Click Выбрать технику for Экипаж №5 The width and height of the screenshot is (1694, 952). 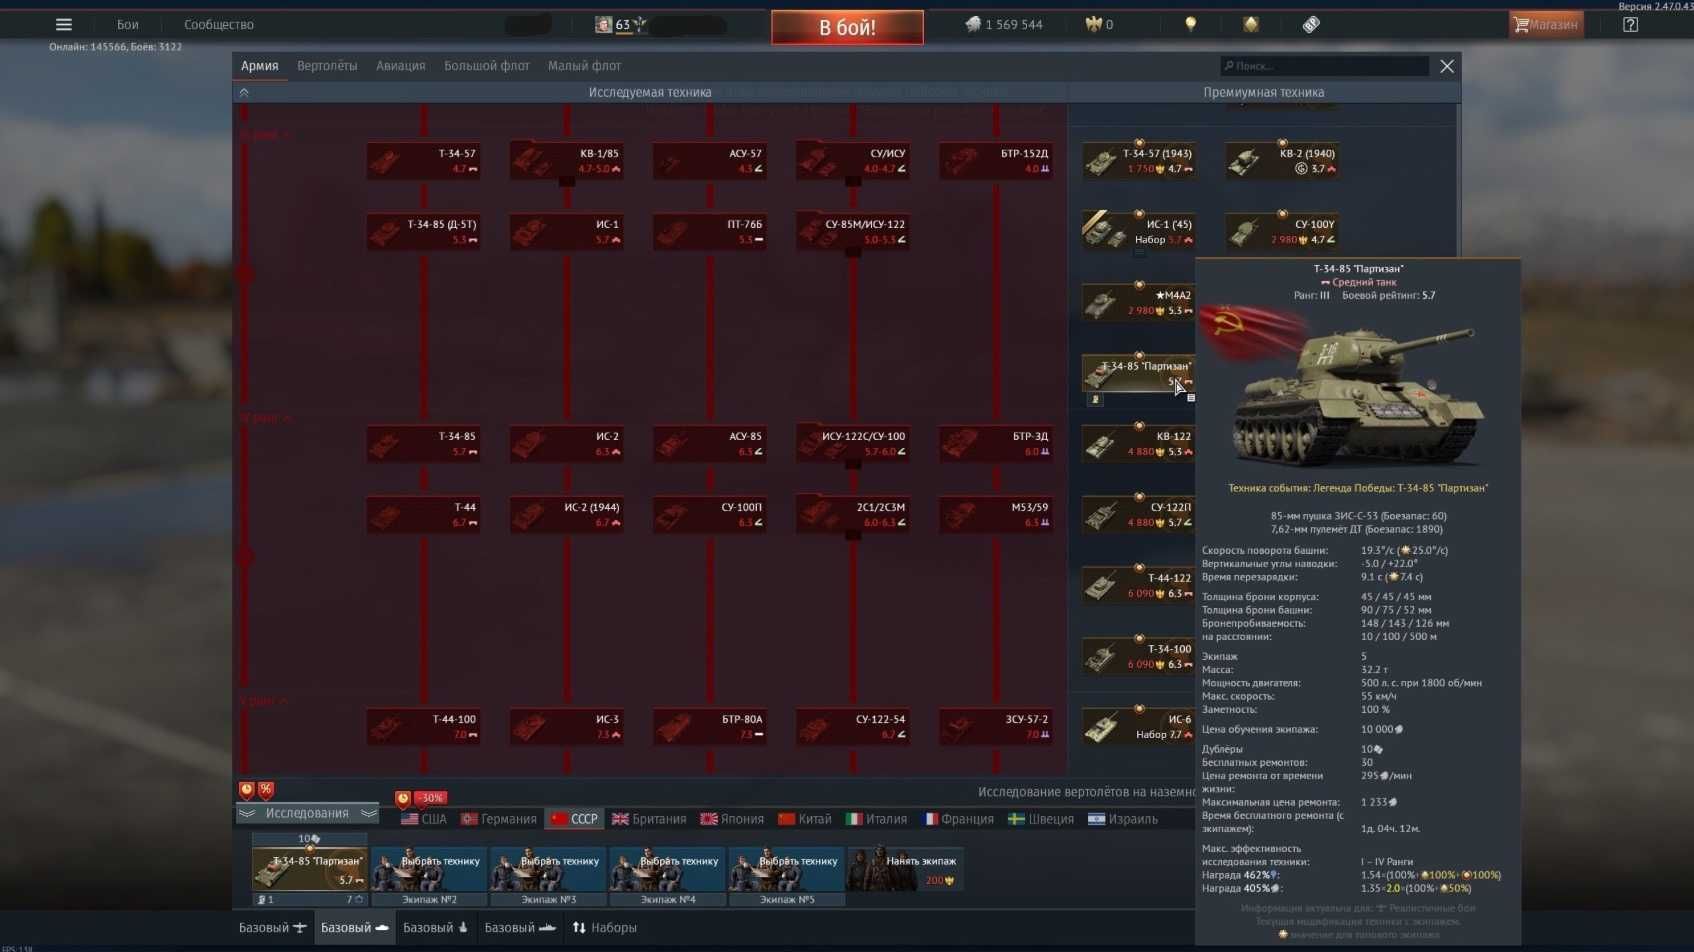tap(787, 869)
